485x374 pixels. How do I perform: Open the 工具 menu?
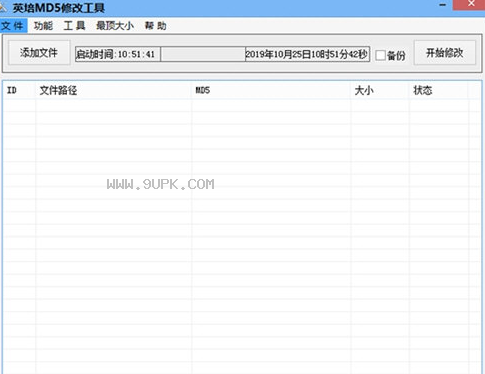pyautogui.click(x=74, y=26)
